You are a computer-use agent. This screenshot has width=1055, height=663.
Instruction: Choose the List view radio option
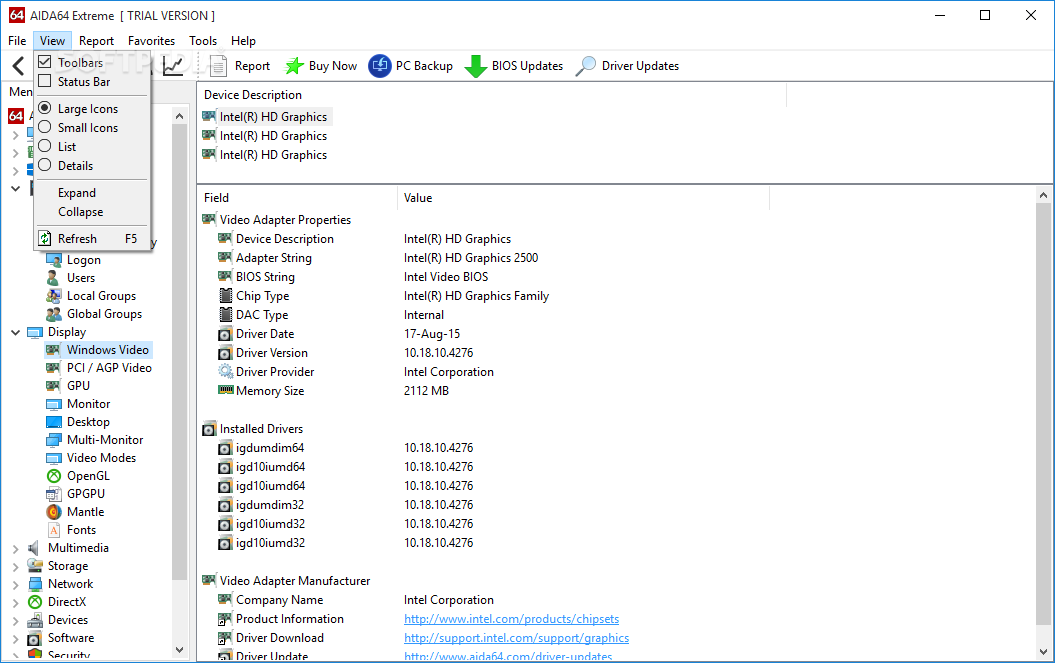point(44,145)
